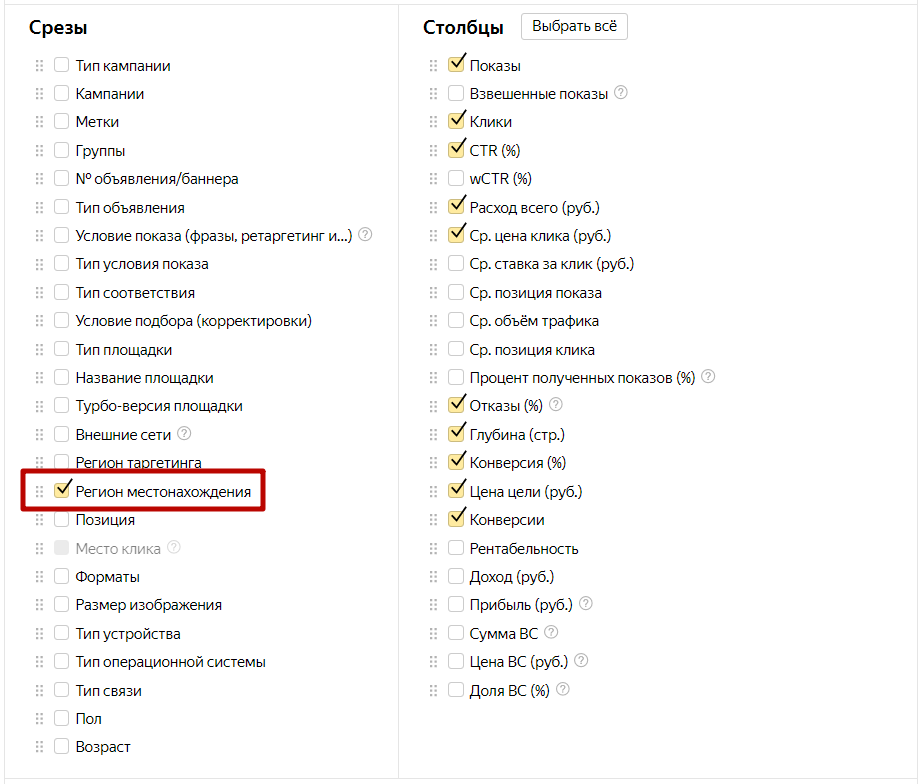Select the Кампании slice label

(x=110, y=94)
